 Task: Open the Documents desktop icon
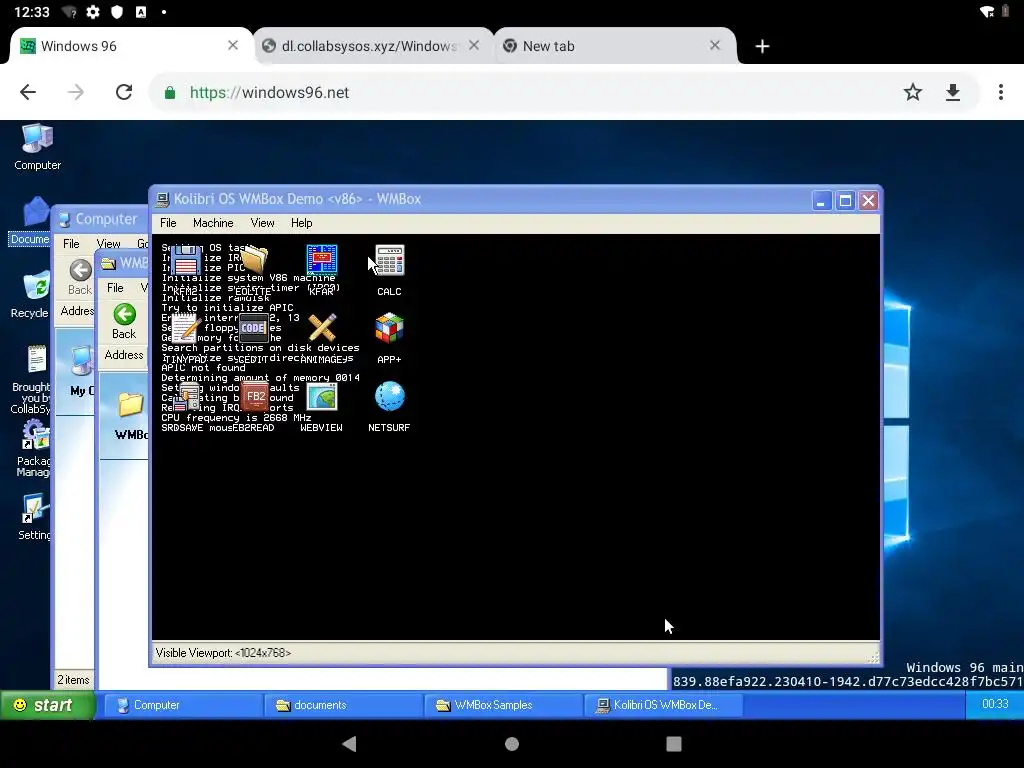(30, 221)
